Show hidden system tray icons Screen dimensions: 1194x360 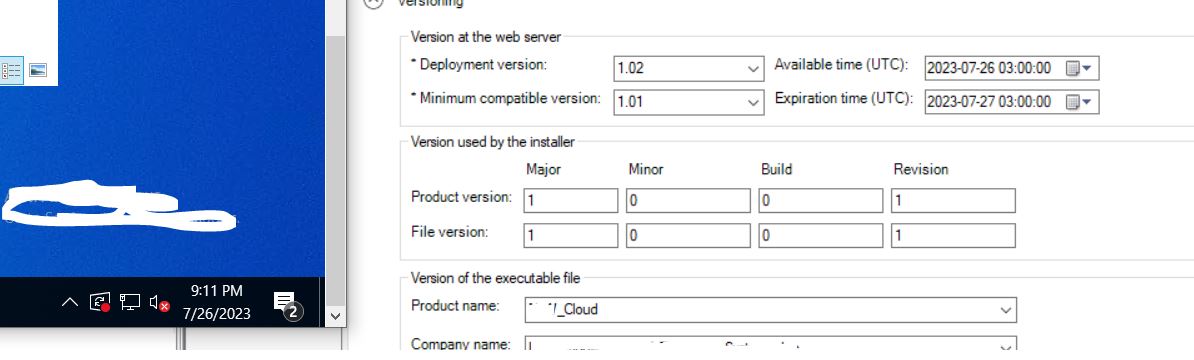click(x=69, y=302)
